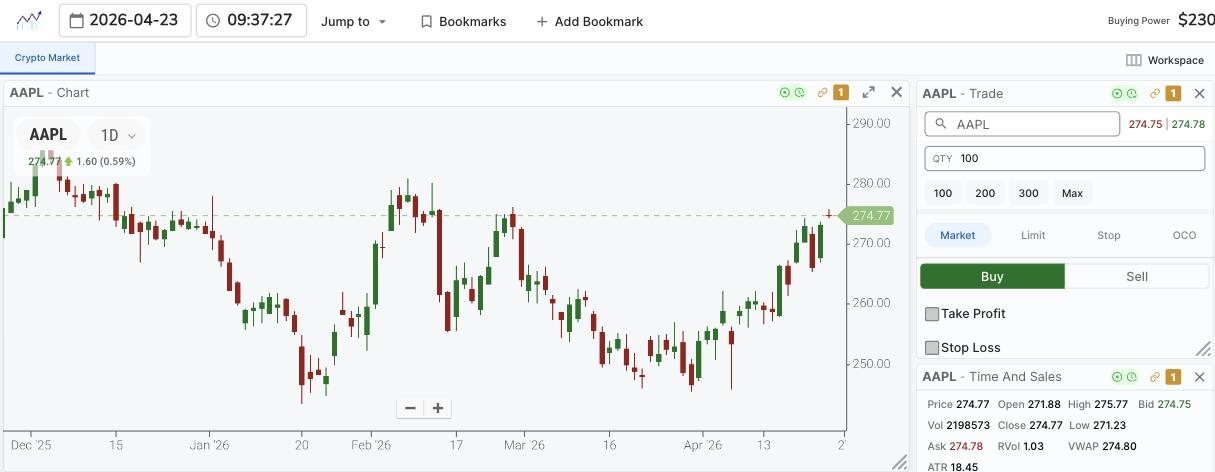
Task: Close the AAPL Trade panel
Action: pyautogui.click(x=1200, y=94)
